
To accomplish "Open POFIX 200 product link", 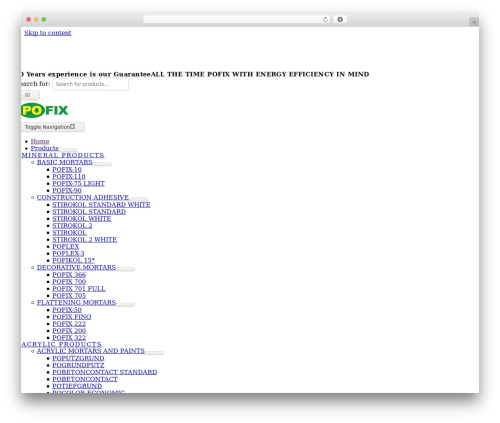I will coord(69,331).
